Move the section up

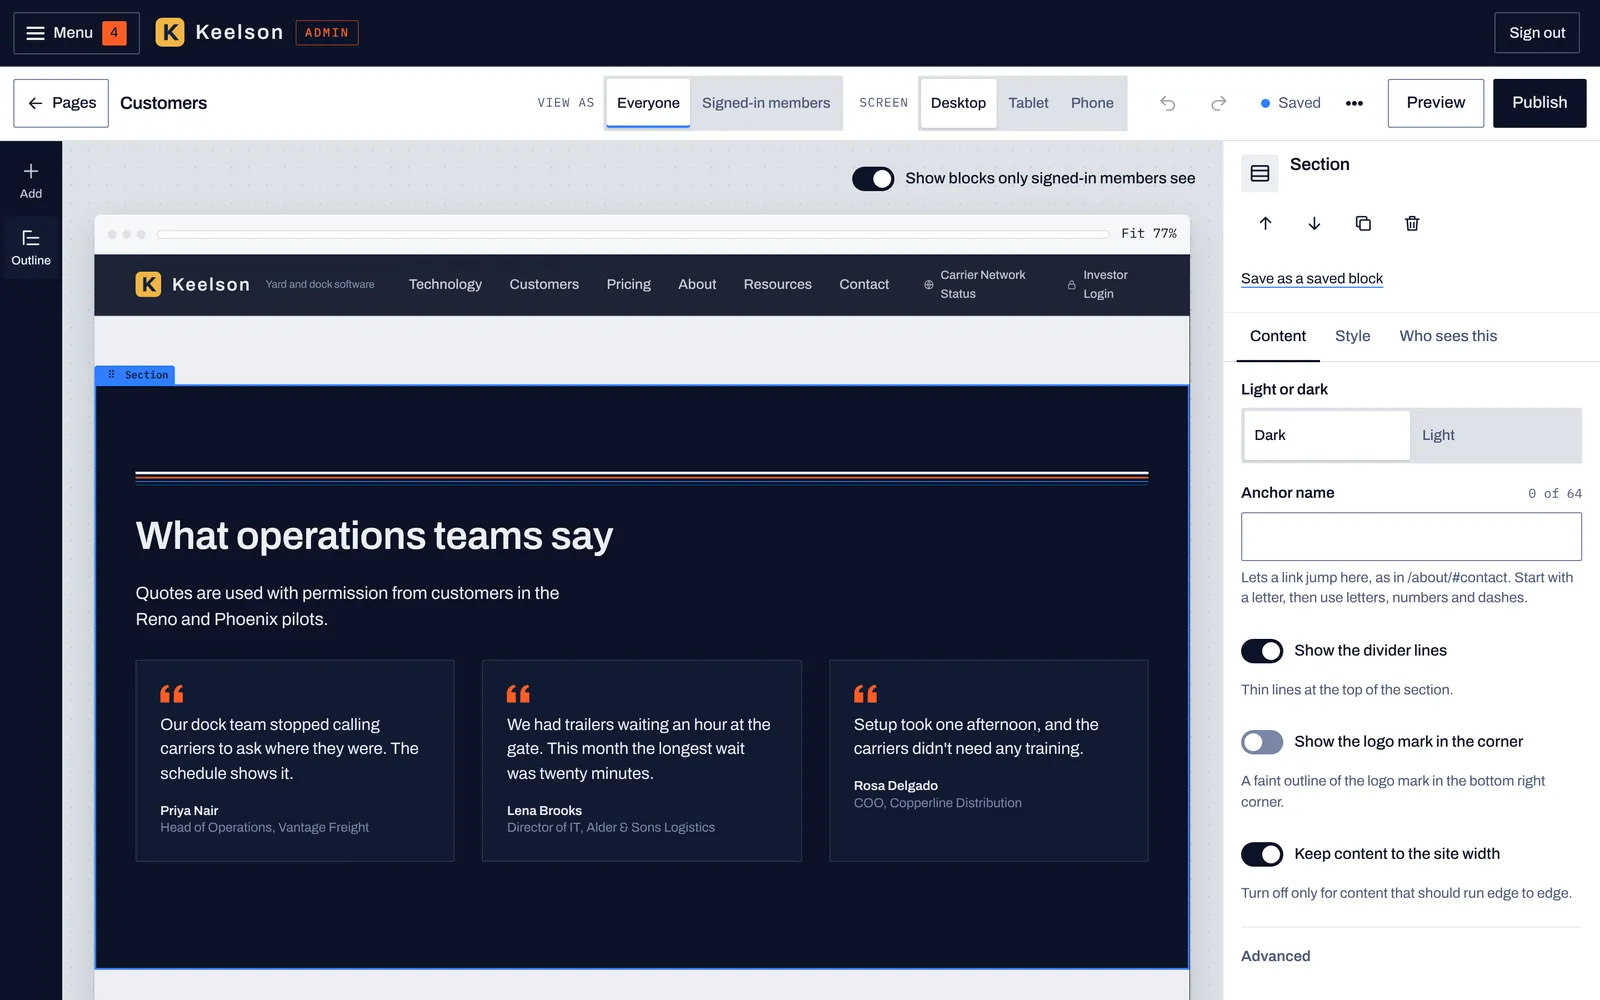coord(1265,223)
